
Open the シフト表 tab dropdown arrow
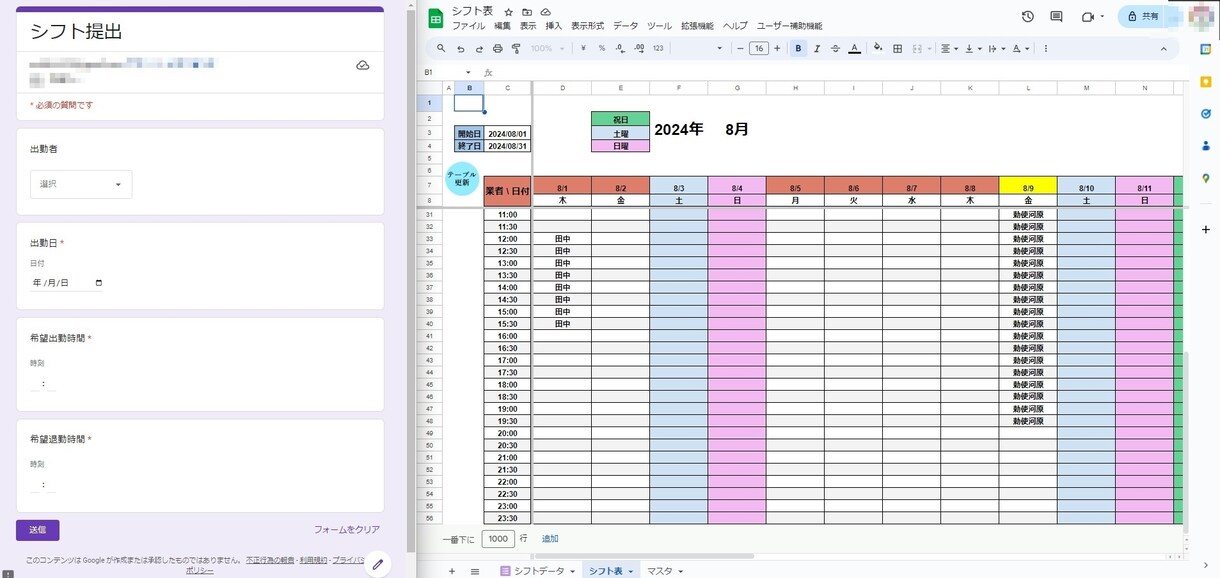pyautogui.click(x=631, y=571)
